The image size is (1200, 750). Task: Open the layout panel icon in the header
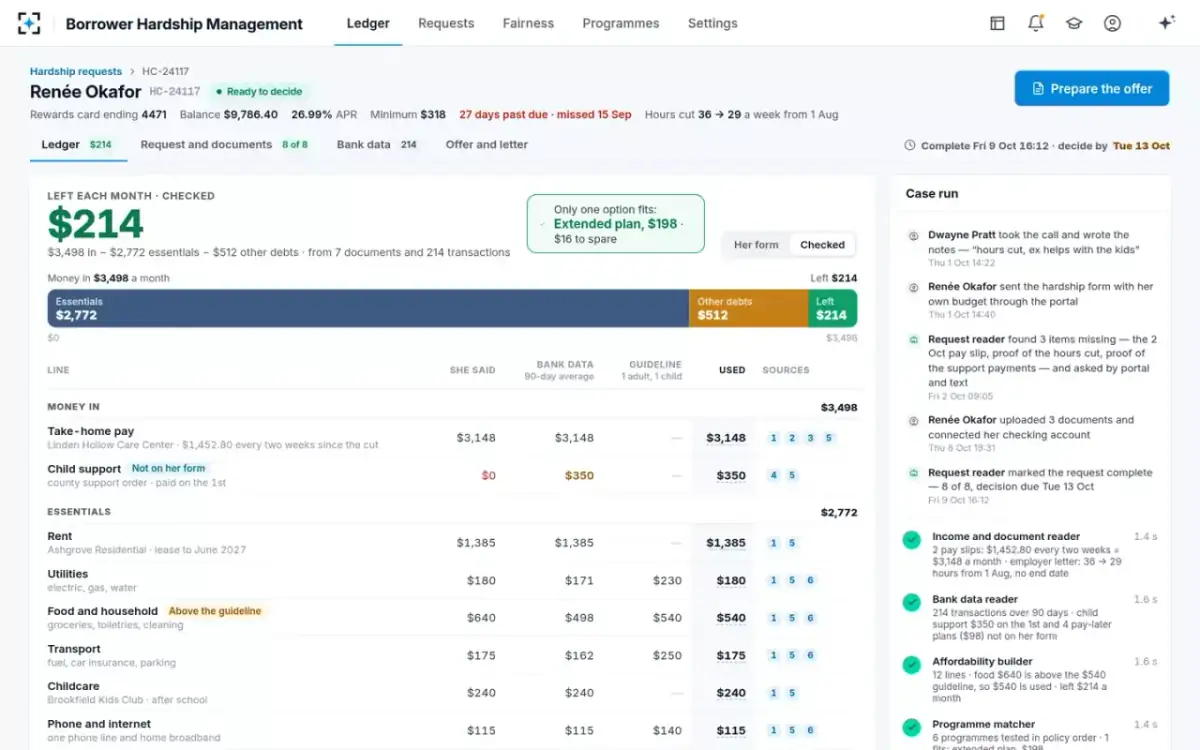[997, 23]
